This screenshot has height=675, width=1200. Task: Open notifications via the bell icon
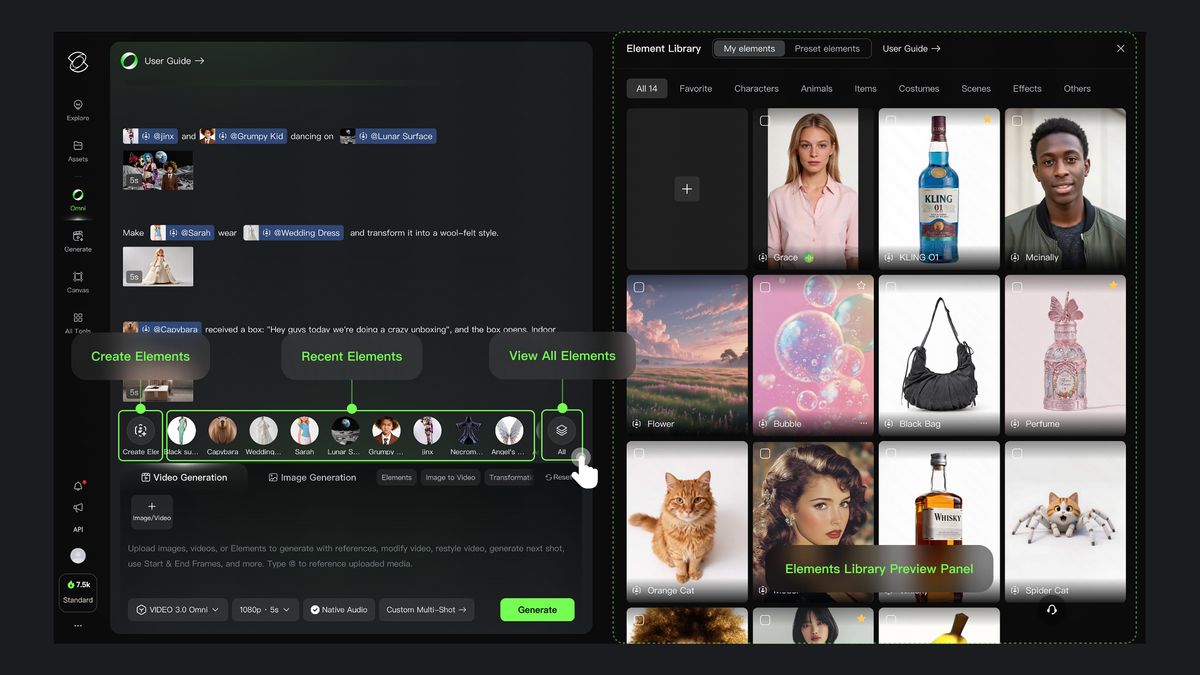[x=78, y=486]
